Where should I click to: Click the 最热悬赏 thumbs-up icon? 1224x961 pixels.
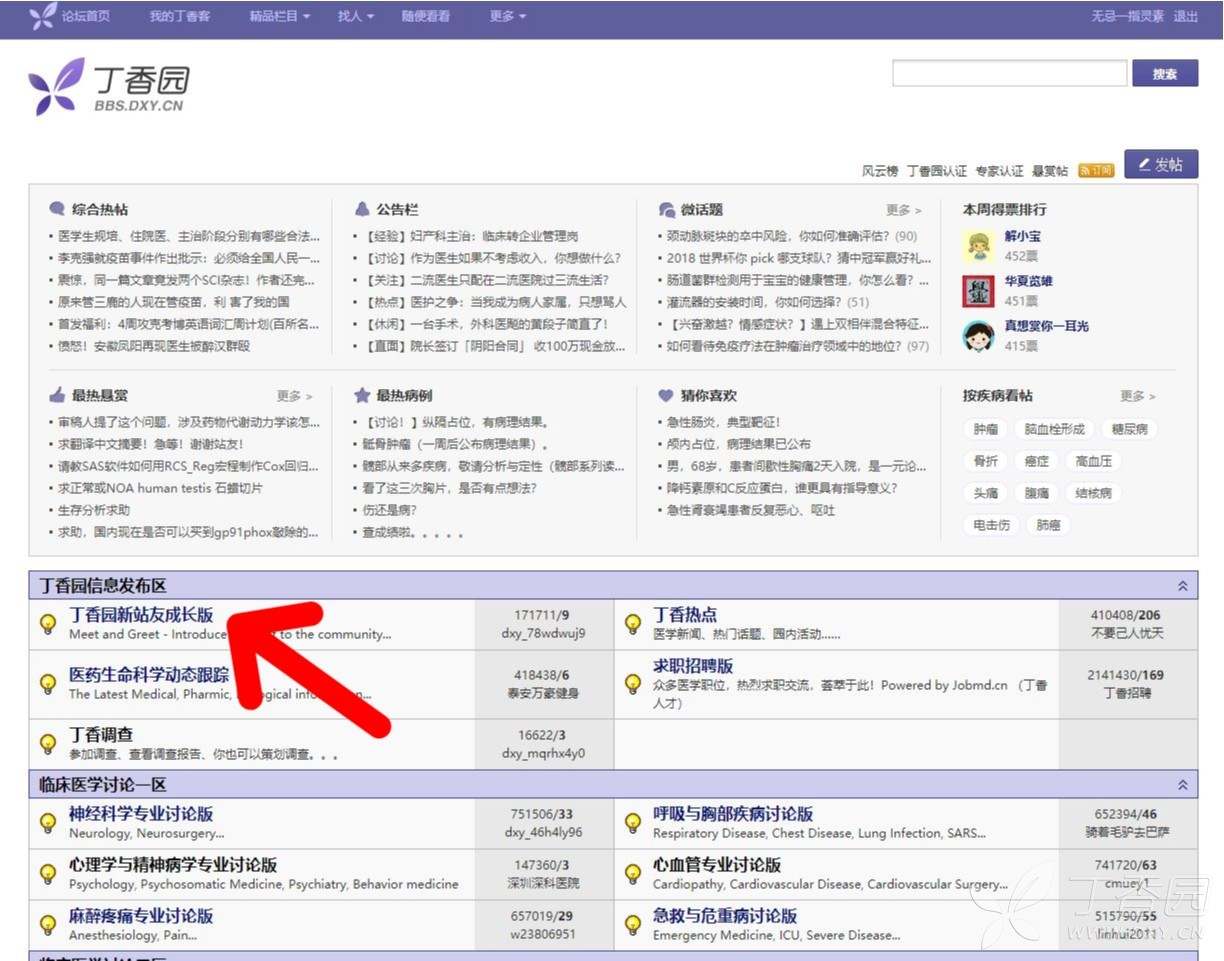point(57,395)
